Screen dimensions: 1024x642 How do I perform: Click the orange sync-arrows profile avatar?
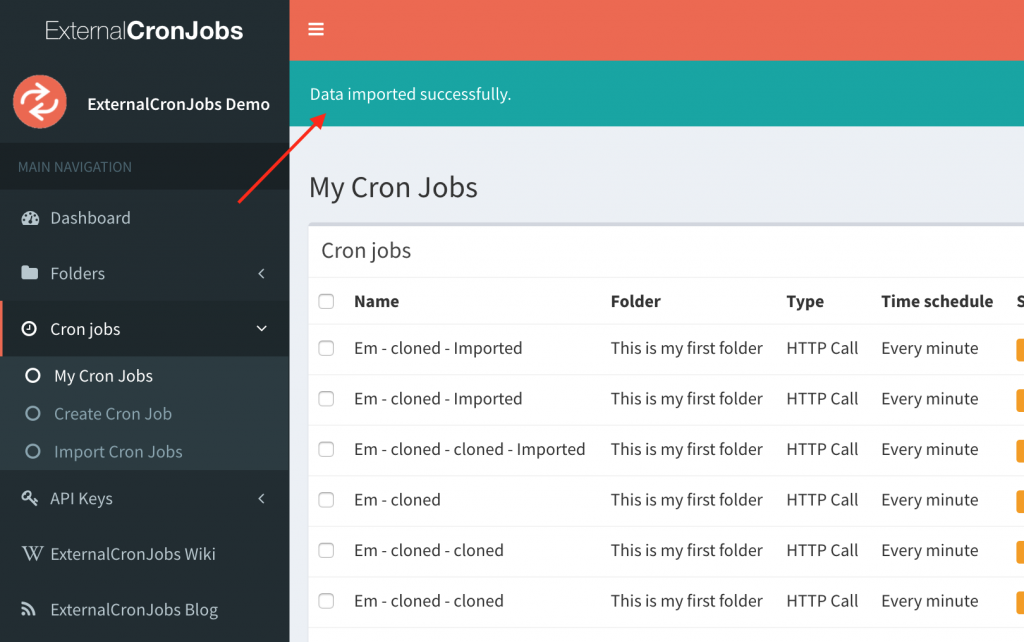click(x=40, y=102)
